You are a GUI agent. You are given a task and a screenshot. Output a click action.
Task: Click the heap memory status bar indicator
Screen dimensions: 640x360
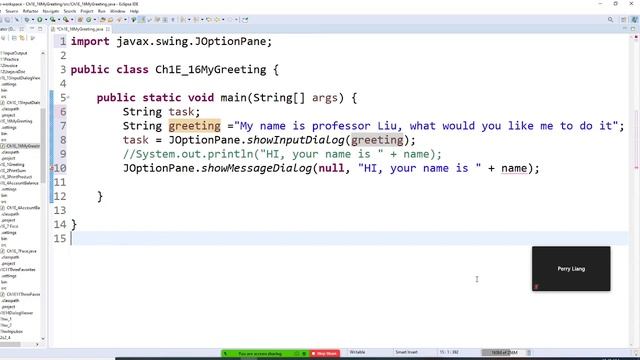[504, 352]
